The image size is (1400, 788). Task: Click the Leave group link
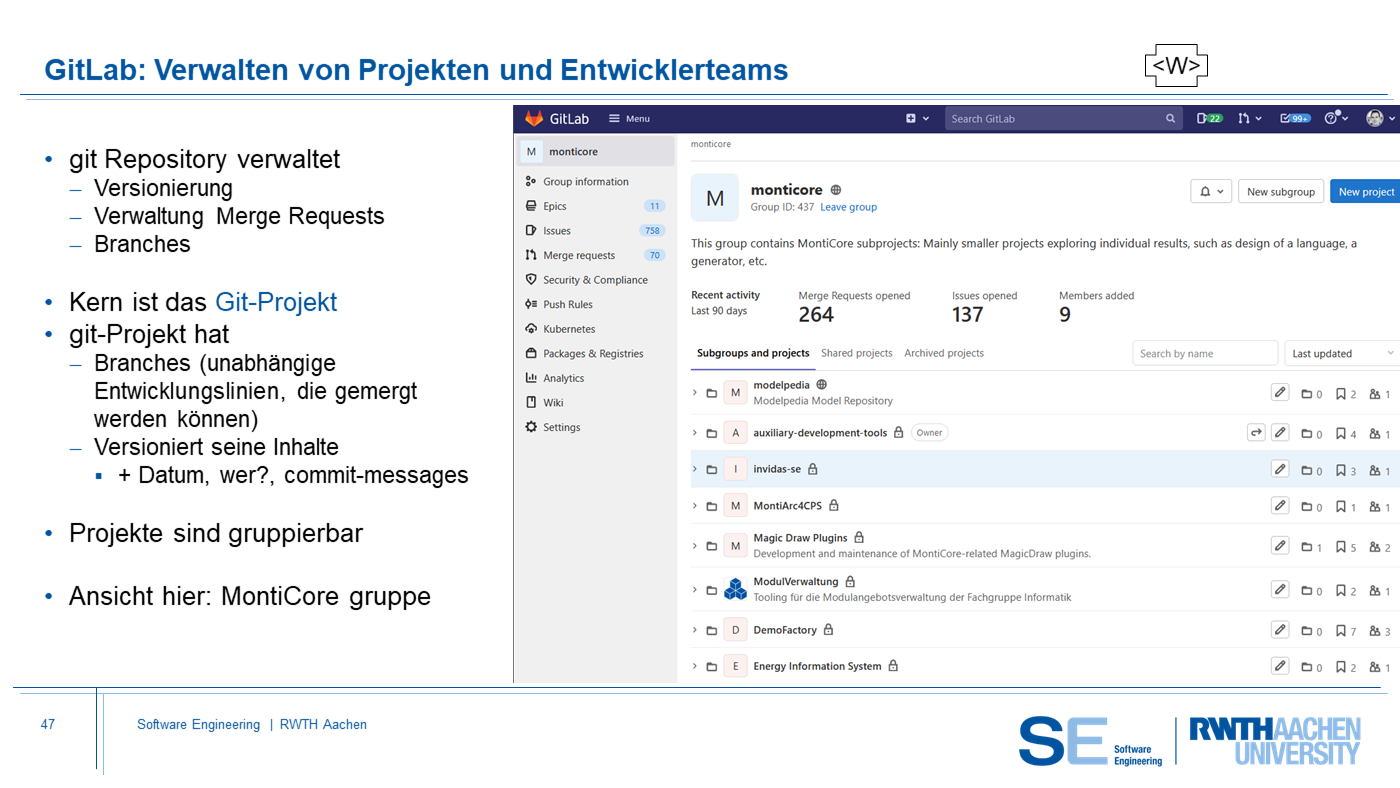pos(848,207)
